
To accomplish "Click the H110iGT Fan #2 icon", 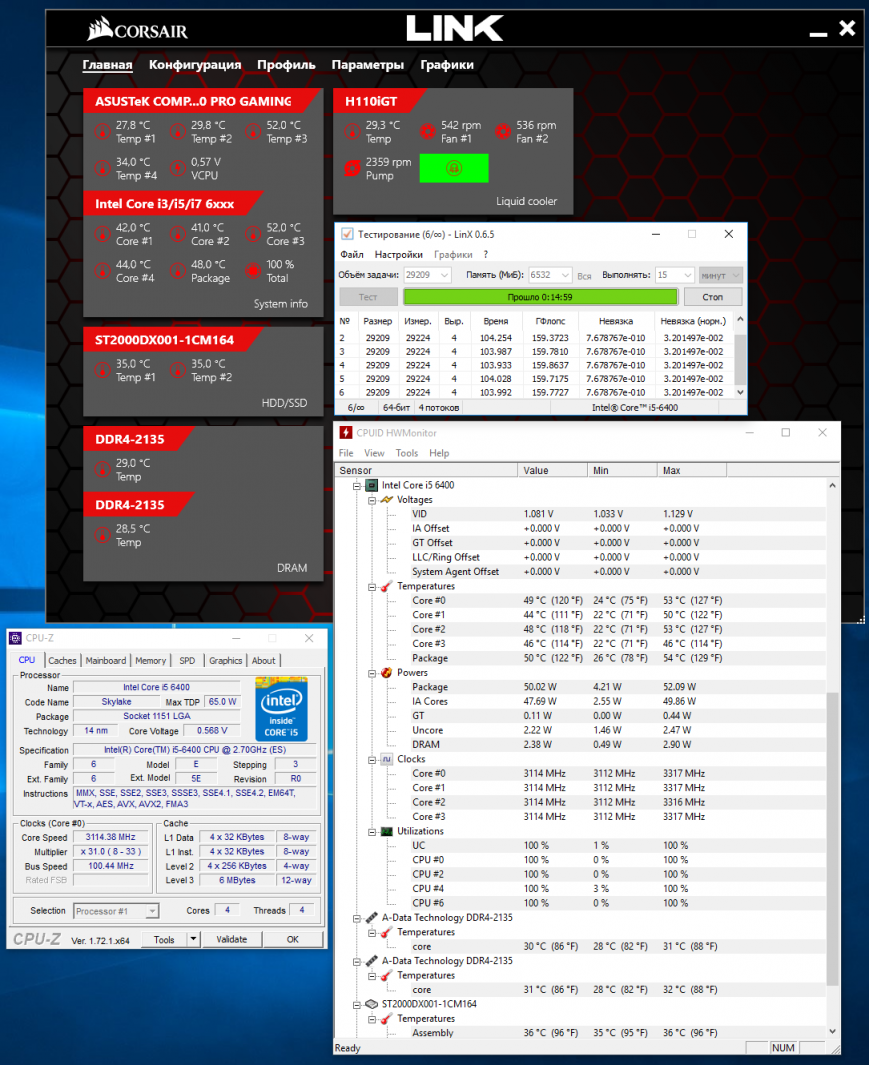I will click(503, 132).
